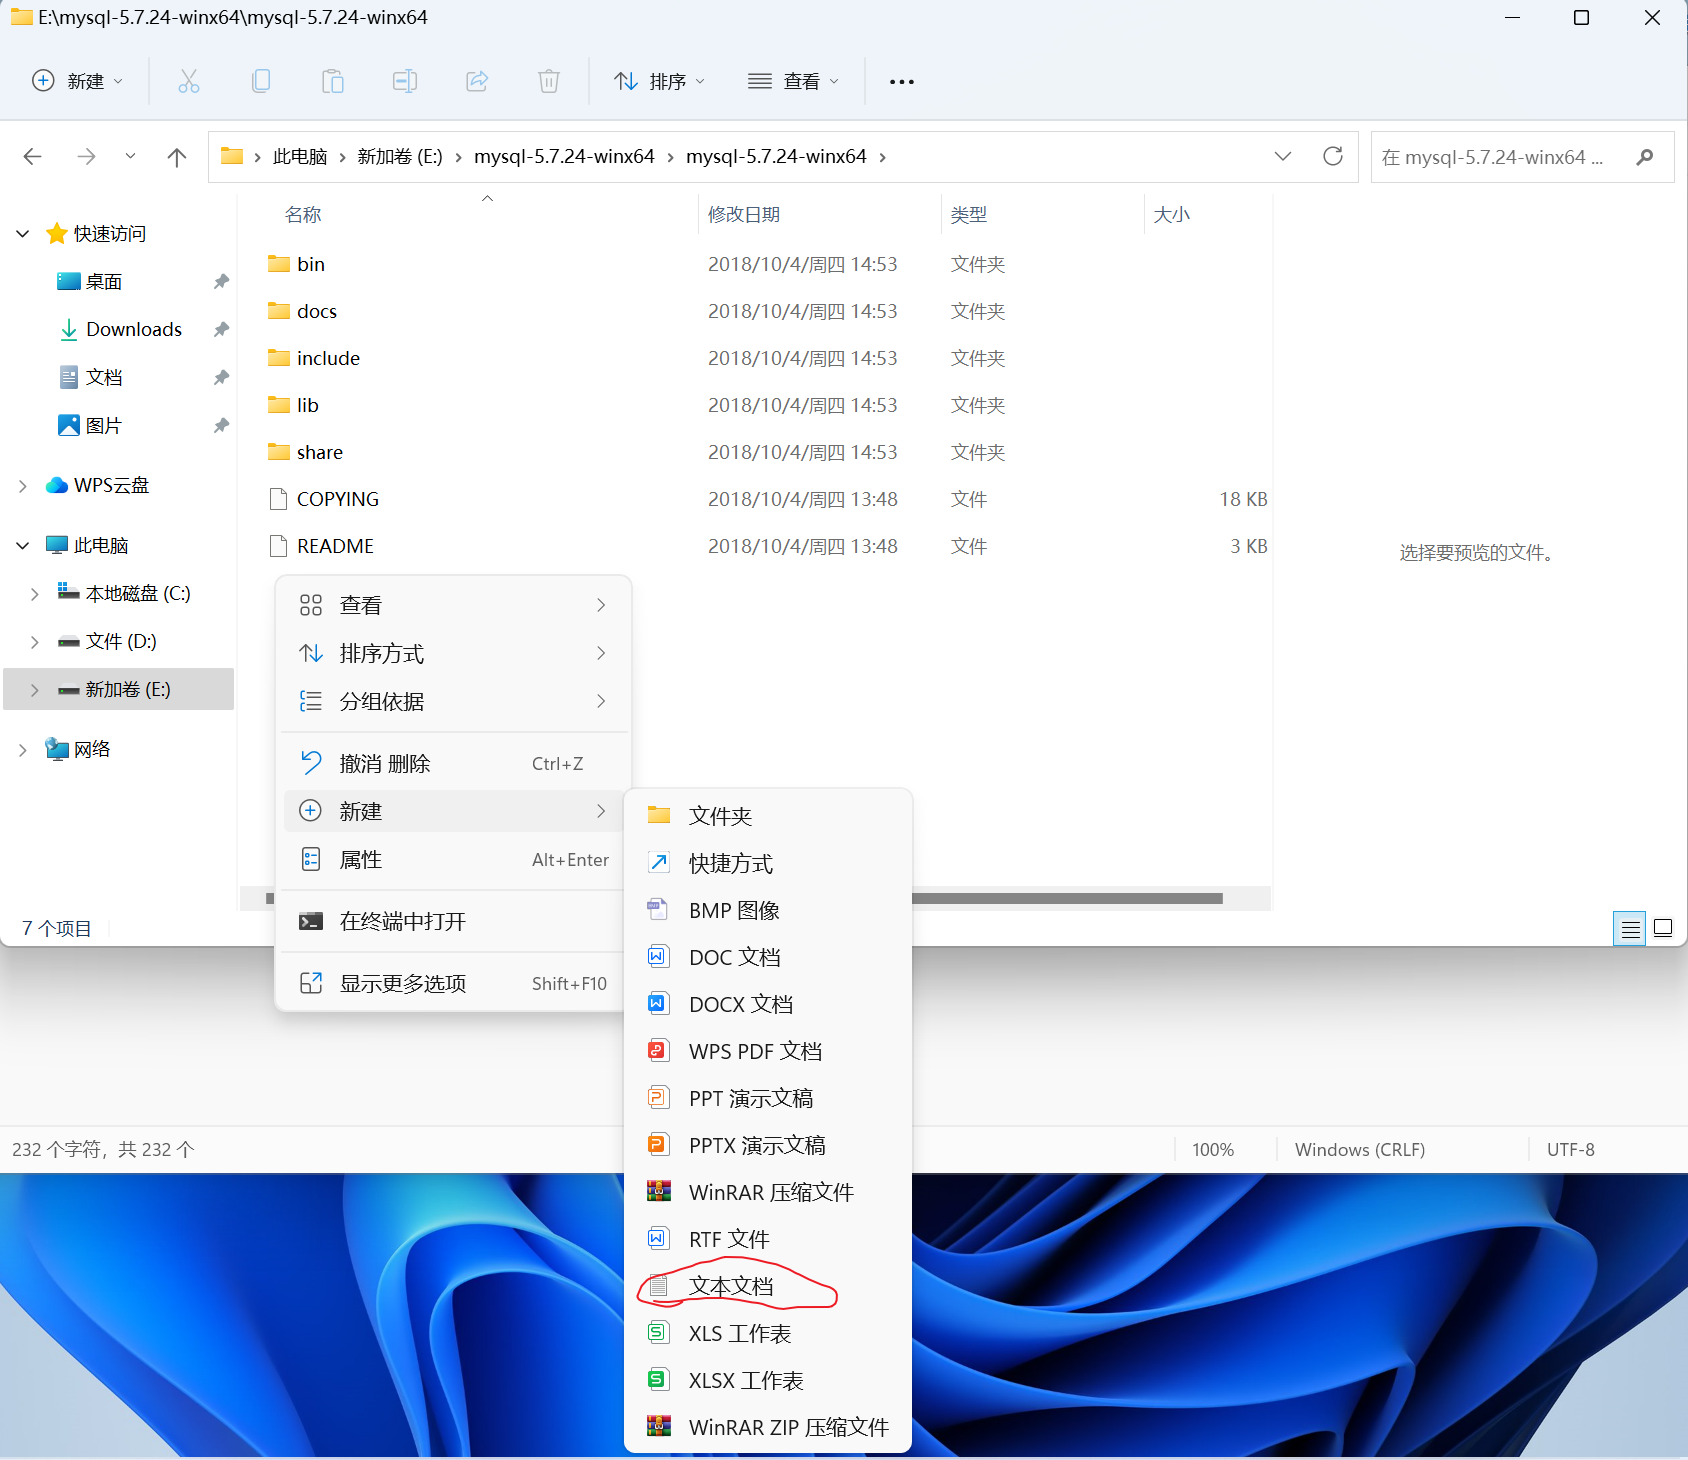1688x1460 pixels.
Task: Expand the 网络 tree node
Action: 23,750
